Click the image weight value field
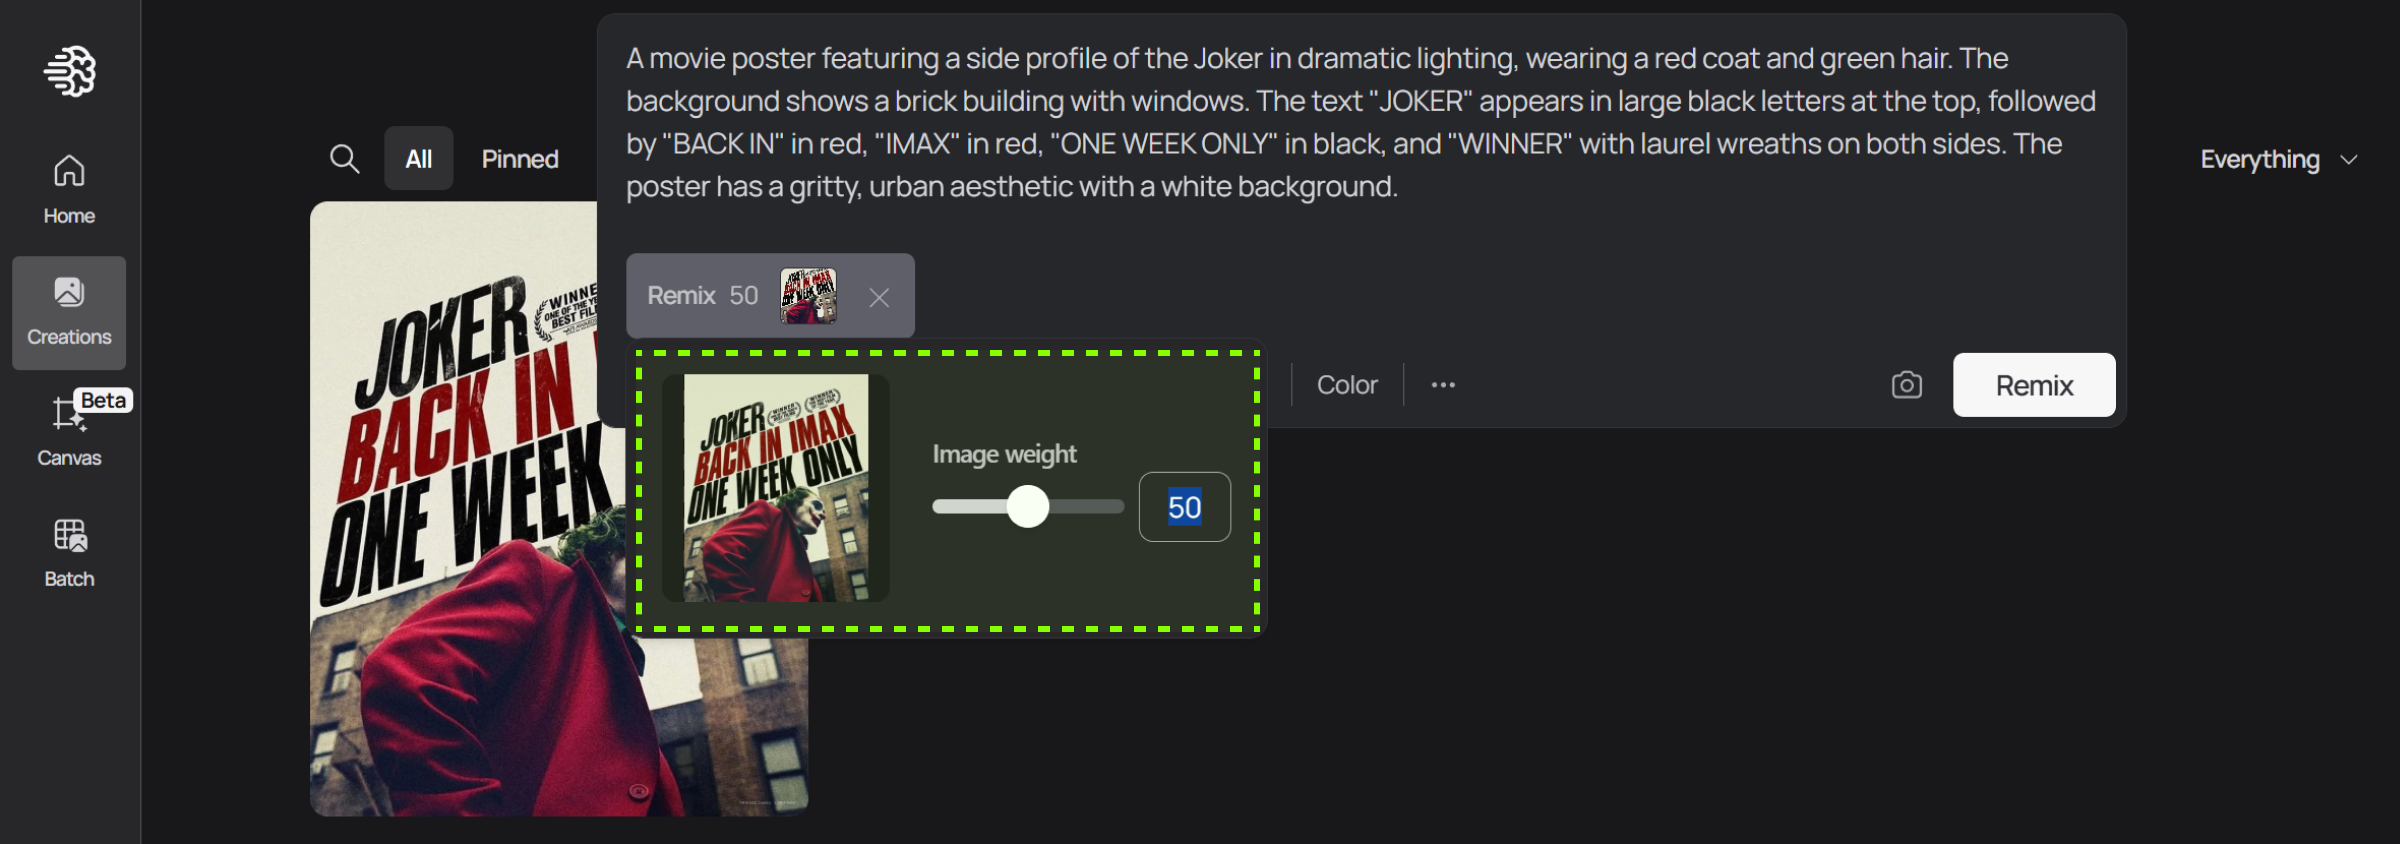Viewport: 2400px width, 844px height. (x=1184, y=507)
